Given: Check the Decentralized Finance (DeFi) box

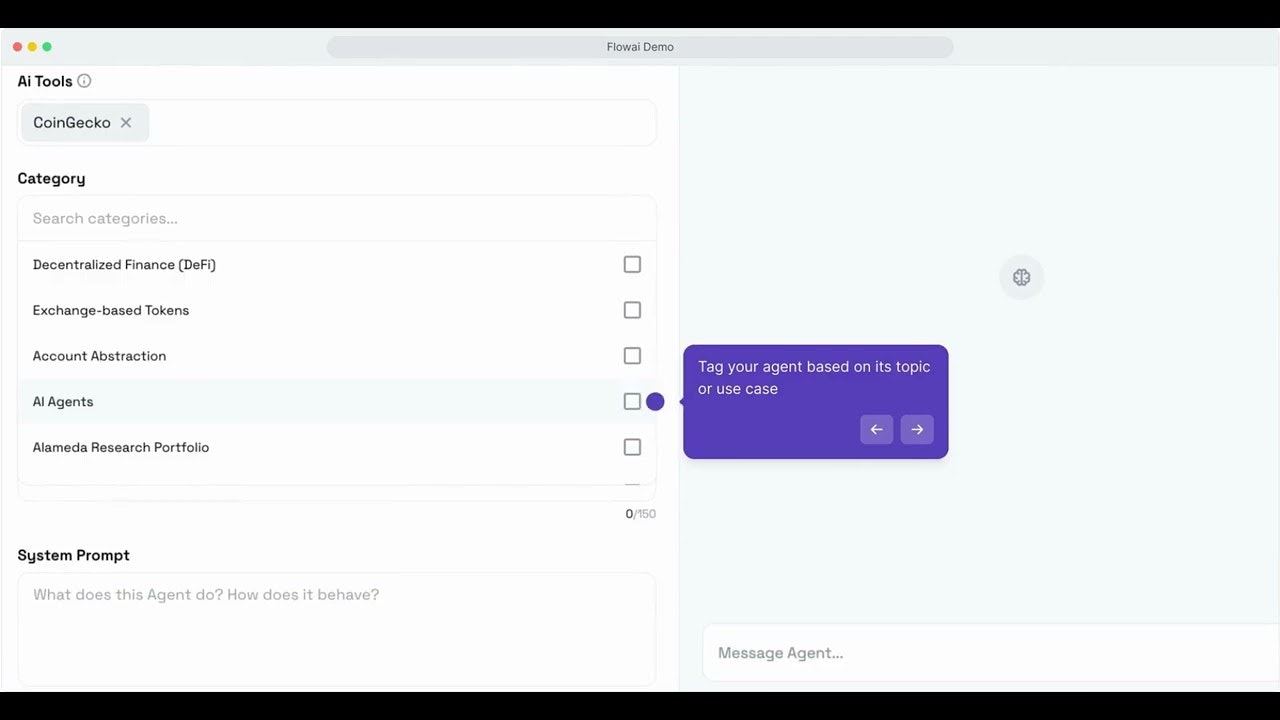Looking at the screenshot, I should pyautogui.click(x=632, y=265).
